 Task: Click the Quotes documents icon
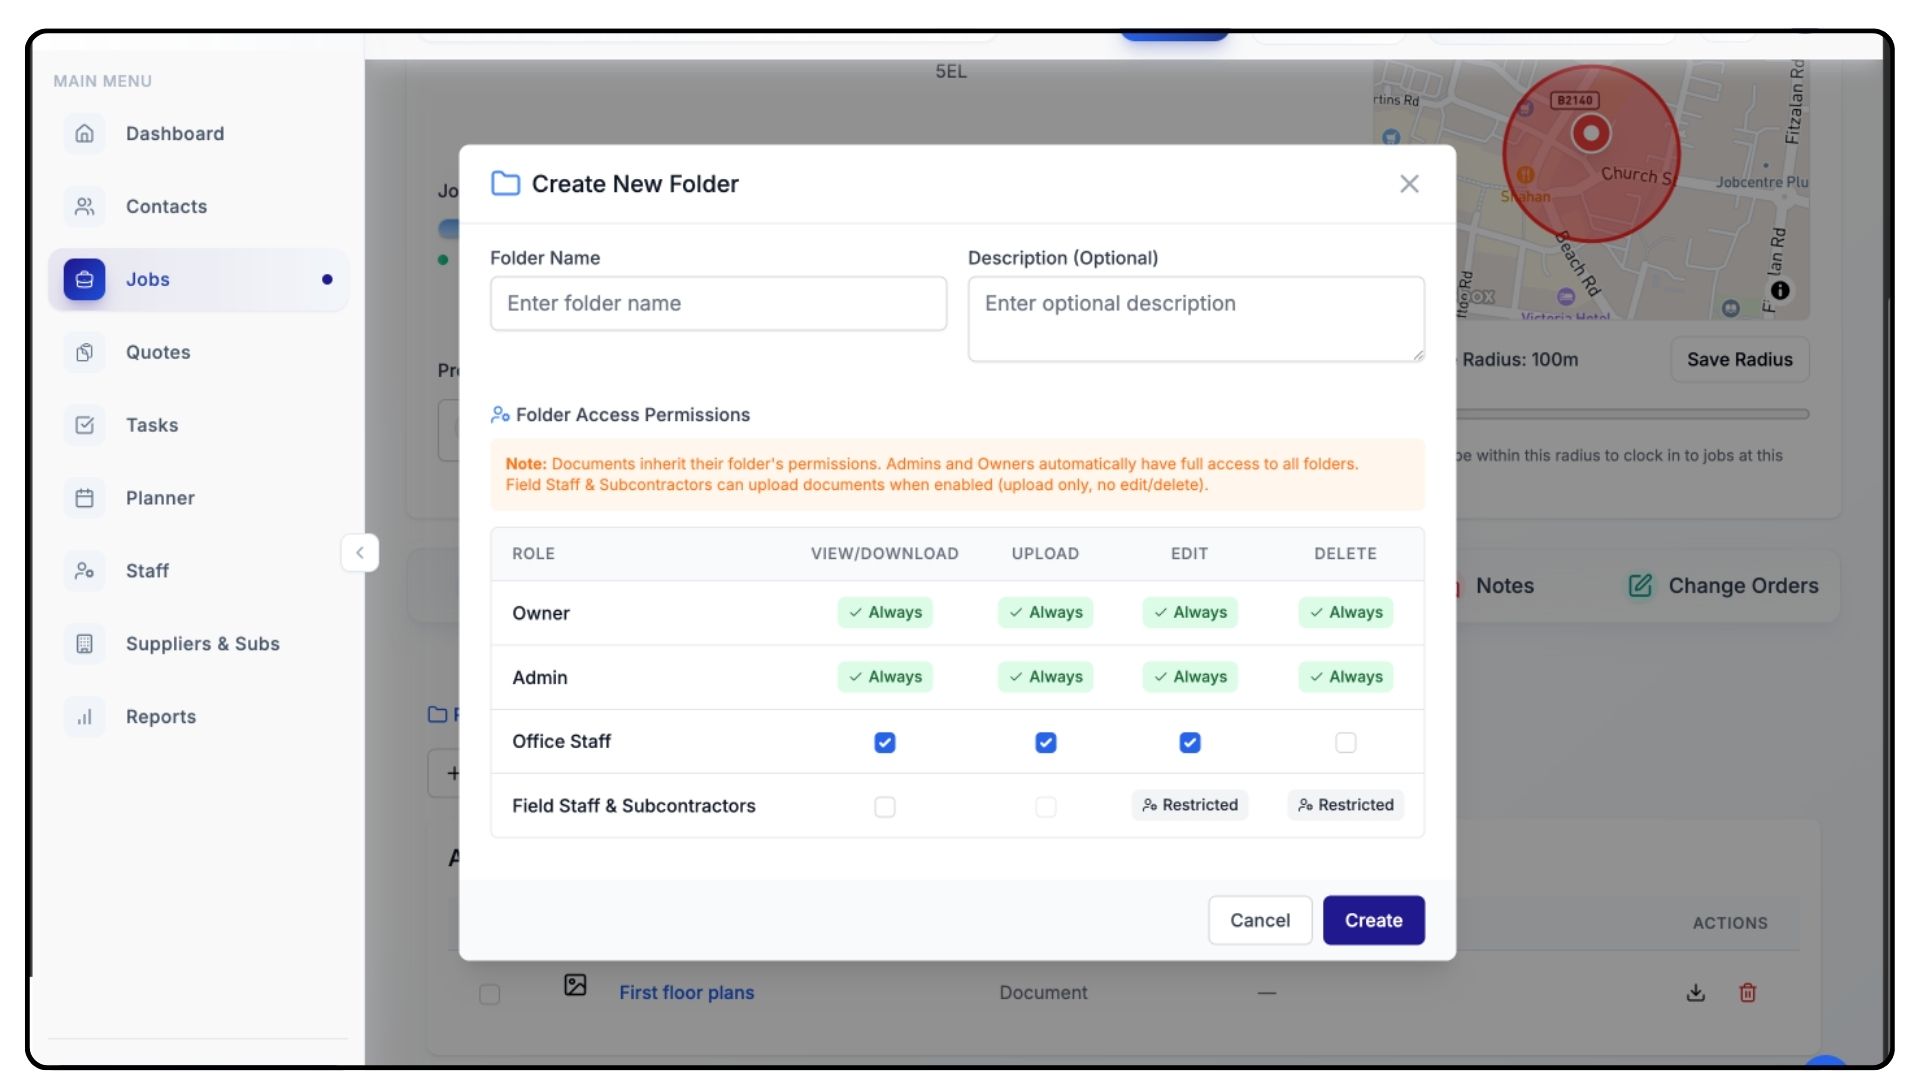85,352
